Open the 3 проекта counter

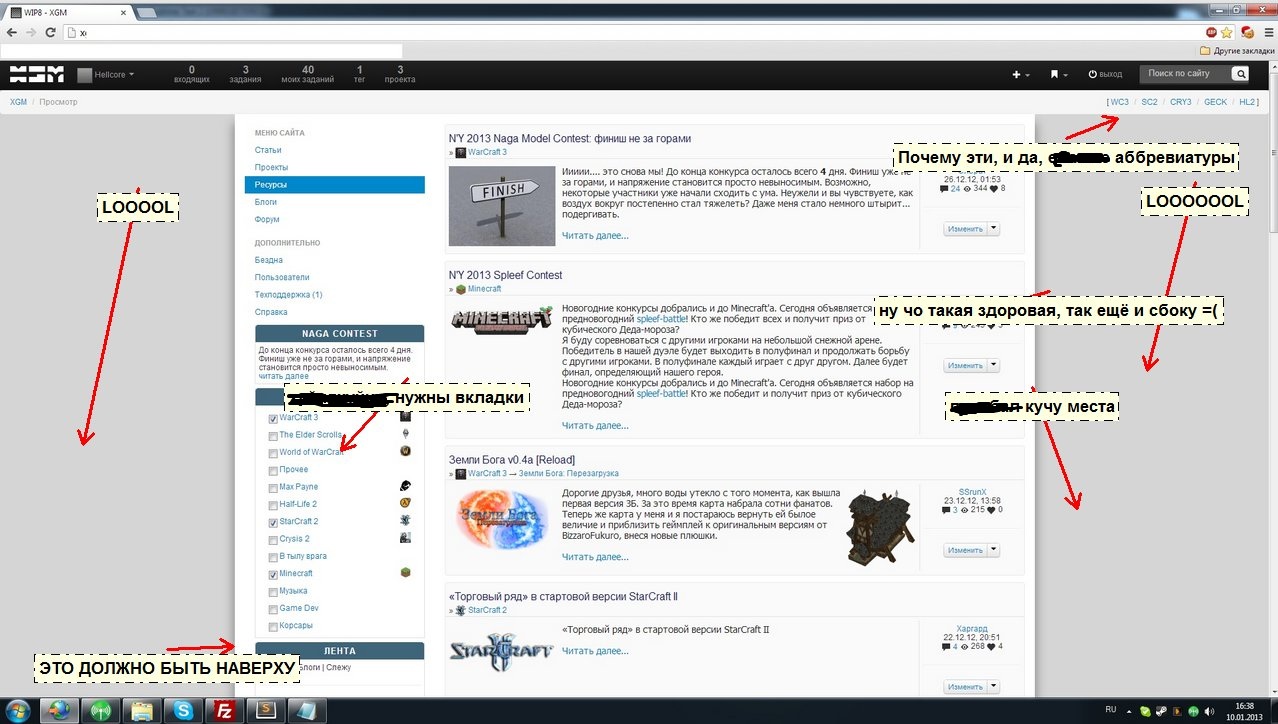point(400,74)
